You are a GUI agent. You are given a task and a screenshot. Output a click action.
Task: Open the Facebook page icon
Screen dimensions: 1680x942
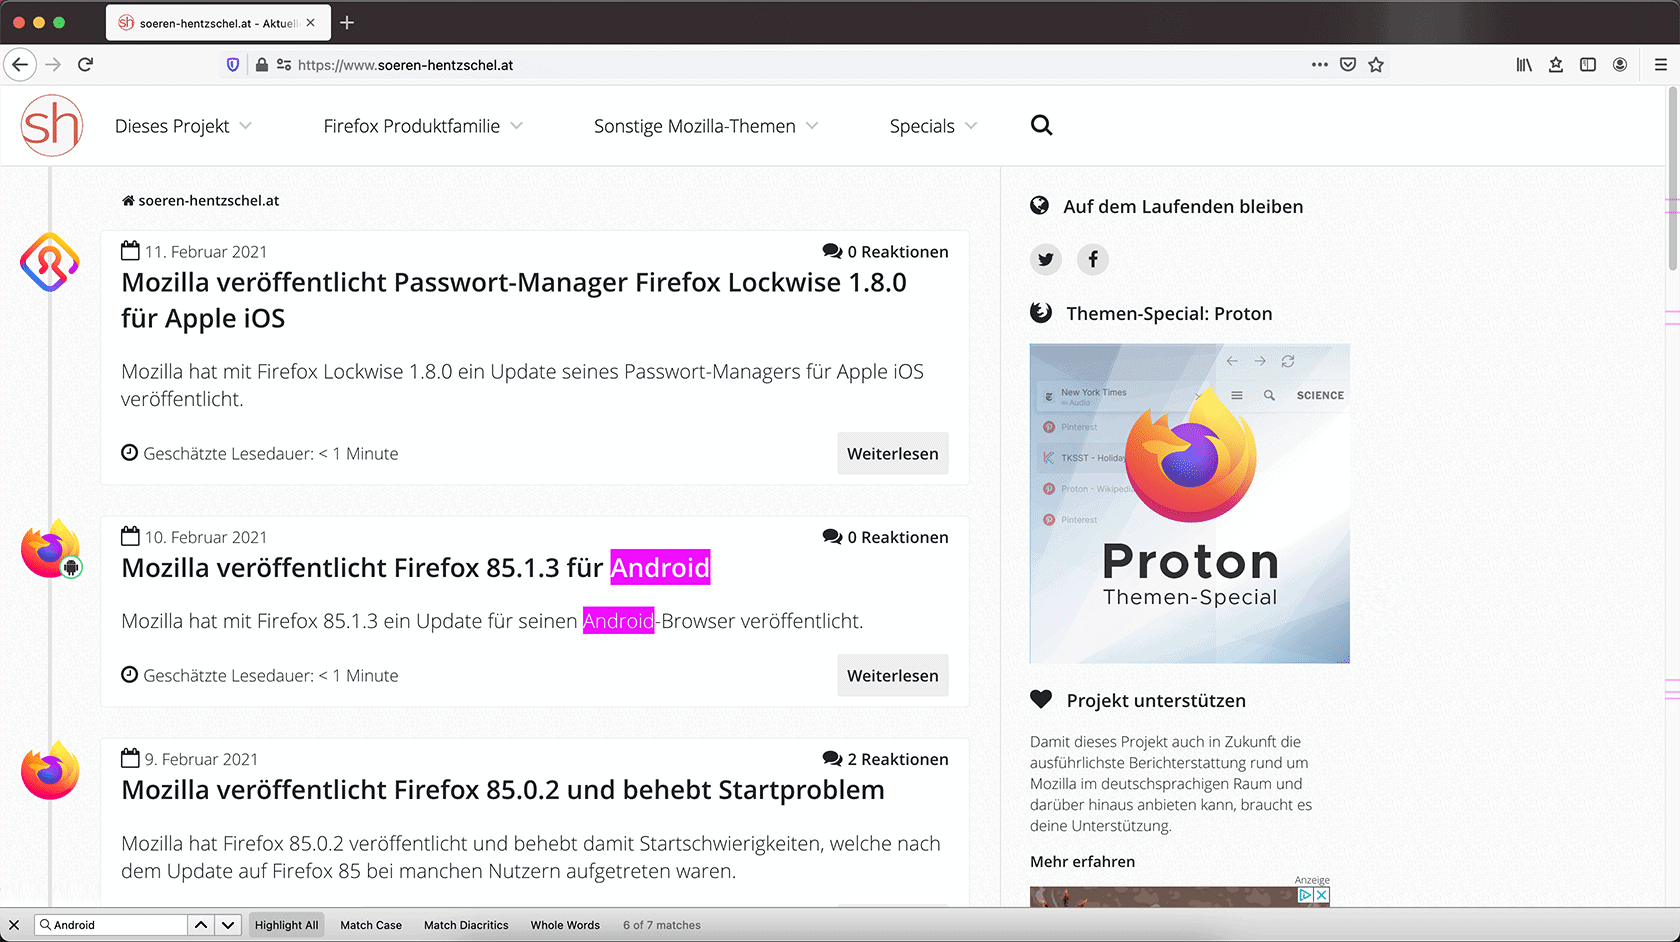1093,260
